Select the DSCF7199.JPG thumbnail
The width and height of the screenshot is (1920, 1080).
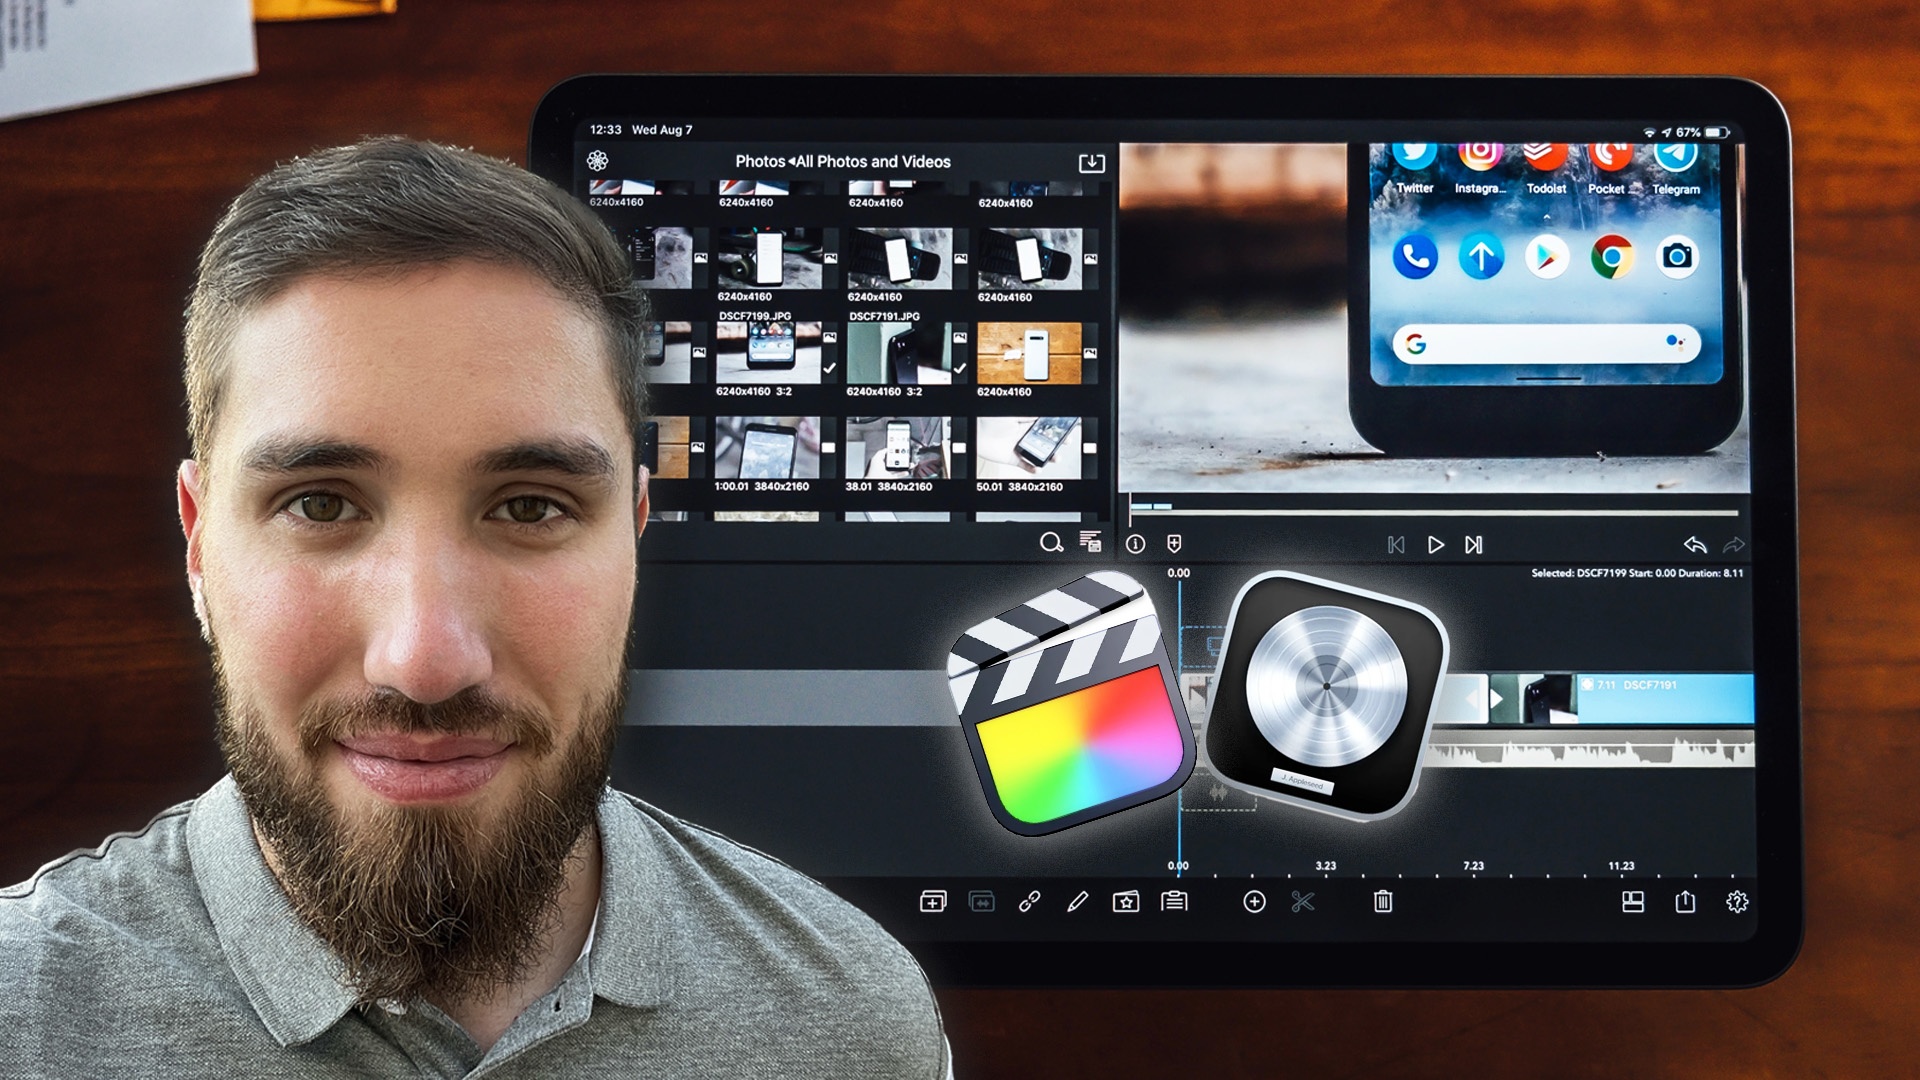pyautogui.click(x=768, y=352)
